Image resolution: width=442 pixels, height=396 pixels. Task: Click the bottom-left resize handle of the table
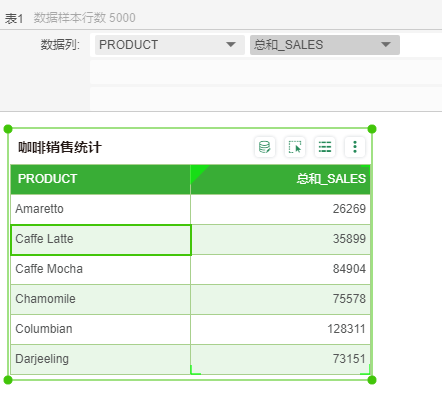coord(8,380)
